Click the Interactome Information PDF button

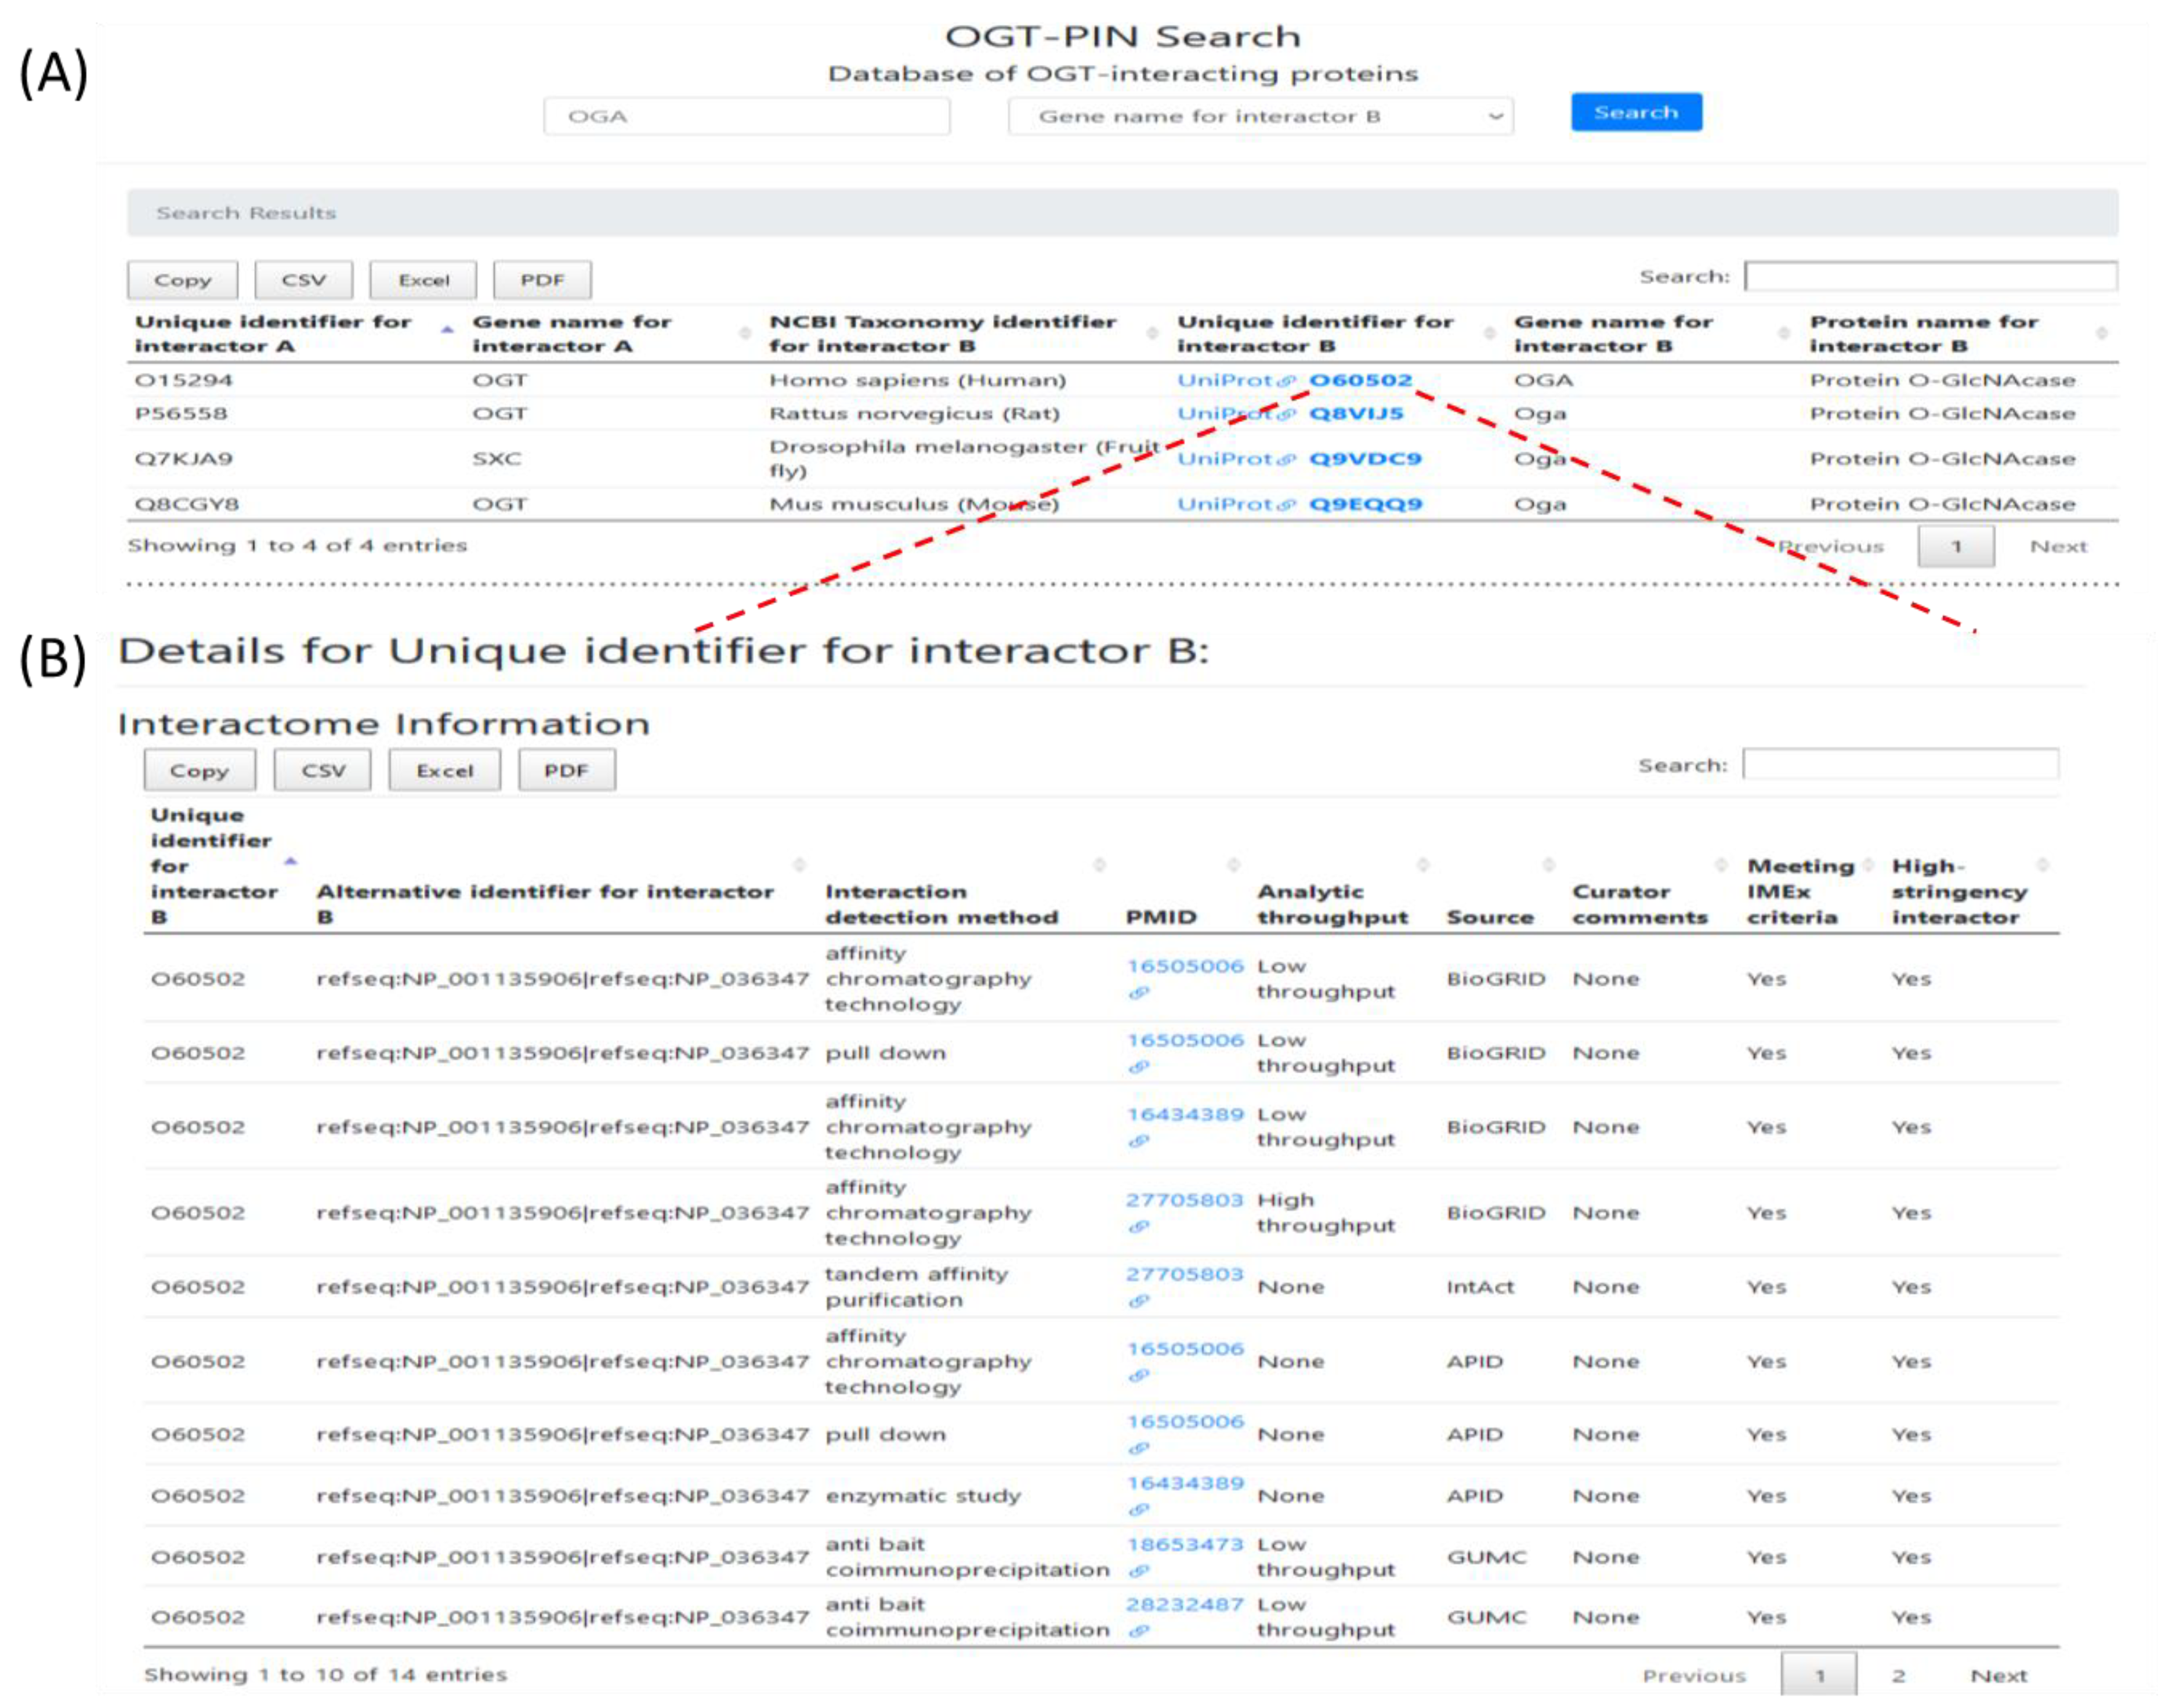point(566,771)
